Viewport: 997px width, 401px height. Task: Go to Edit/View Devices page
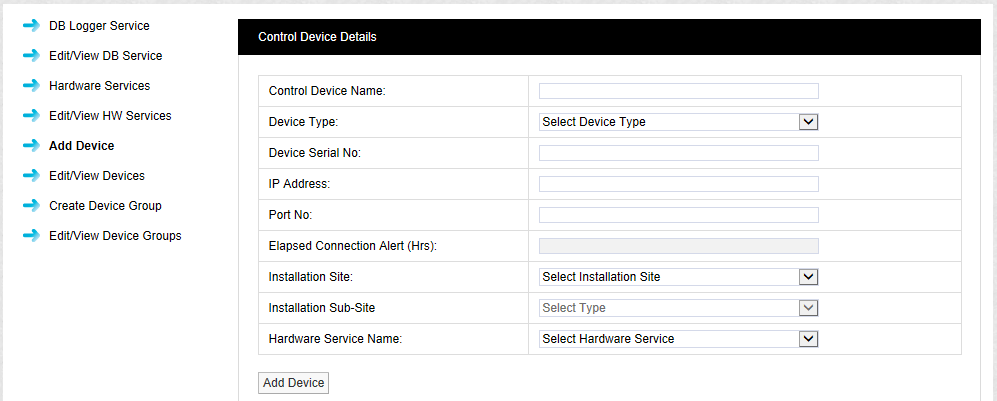[x=97, y=176]
